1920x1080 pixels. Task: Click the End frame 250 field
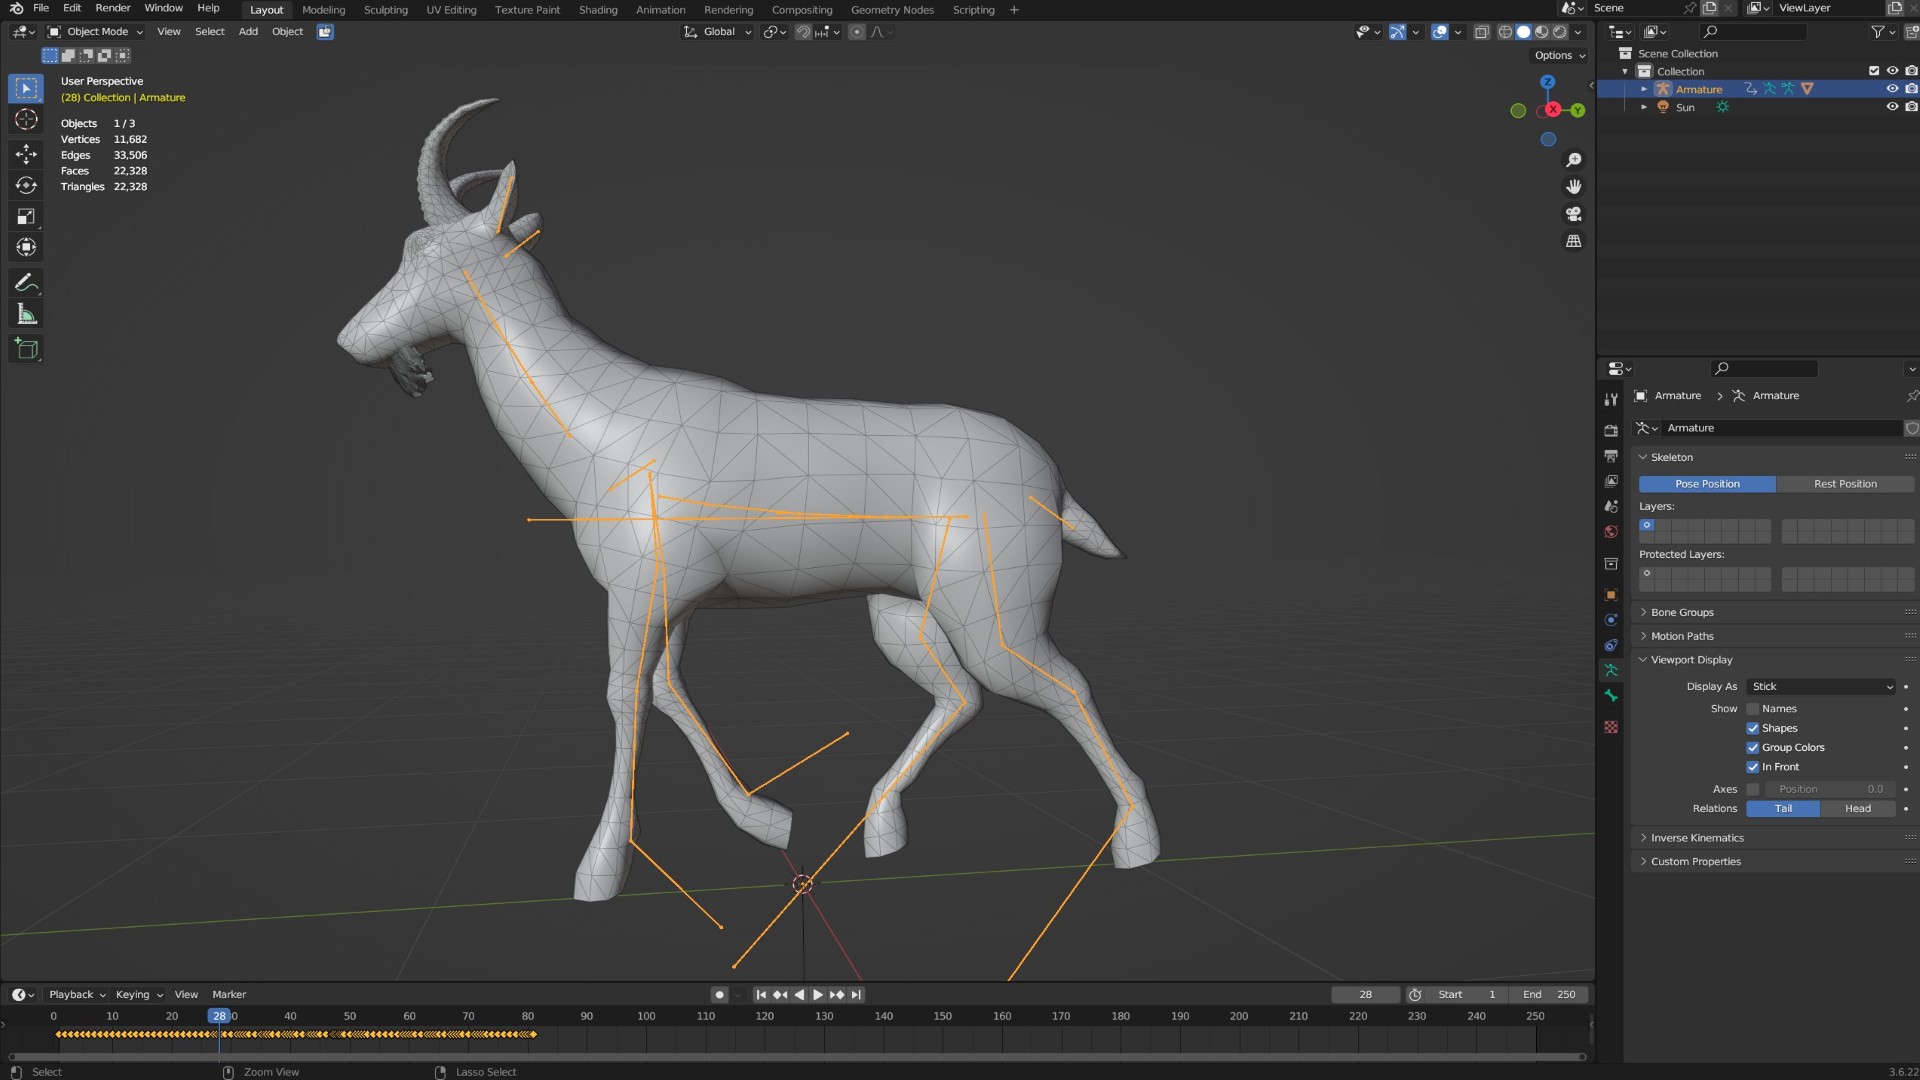(1549, 995)
